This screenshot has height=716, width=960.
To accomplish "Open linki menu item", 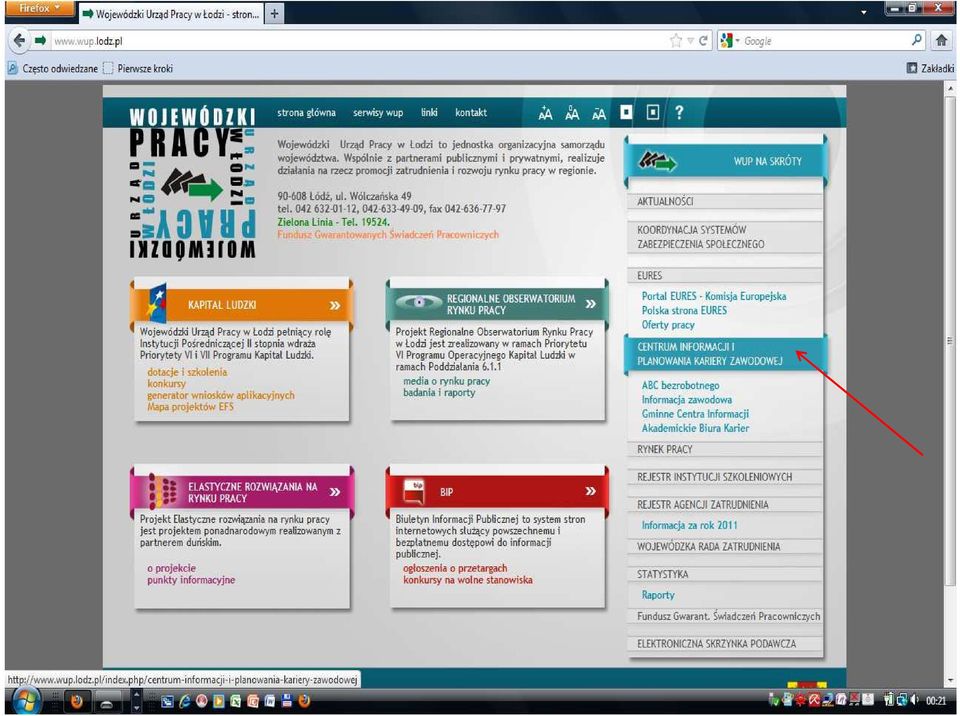I will click(429, 113).
